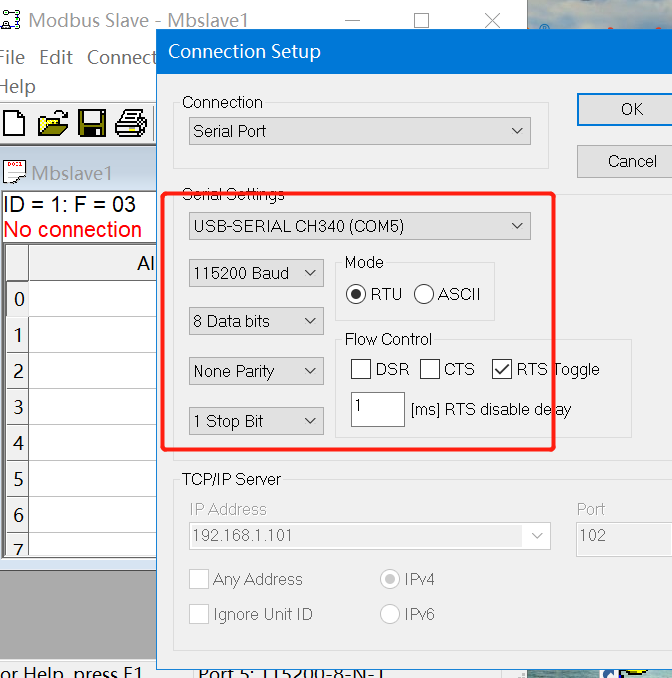Click the Save floppy disk icon
The width and height of the screenshot is (672, 678).
point(92,123)
